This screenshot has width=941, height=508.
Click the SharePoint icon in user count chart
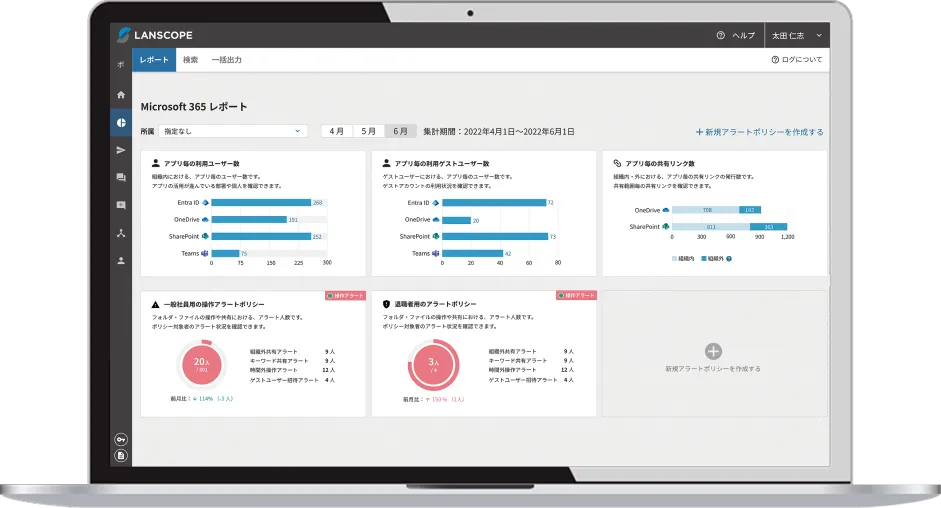[205, 237]
